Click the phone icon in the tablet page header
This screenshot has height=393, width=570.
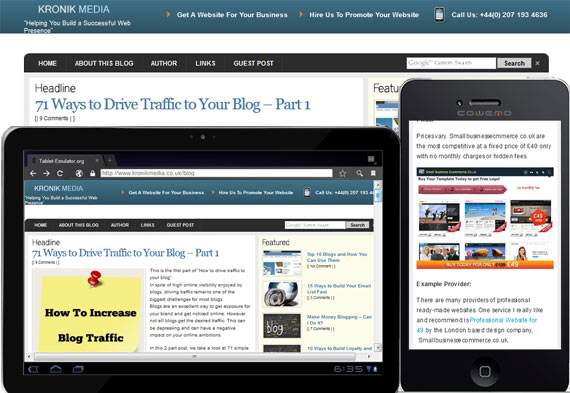[x=307, y=192]
